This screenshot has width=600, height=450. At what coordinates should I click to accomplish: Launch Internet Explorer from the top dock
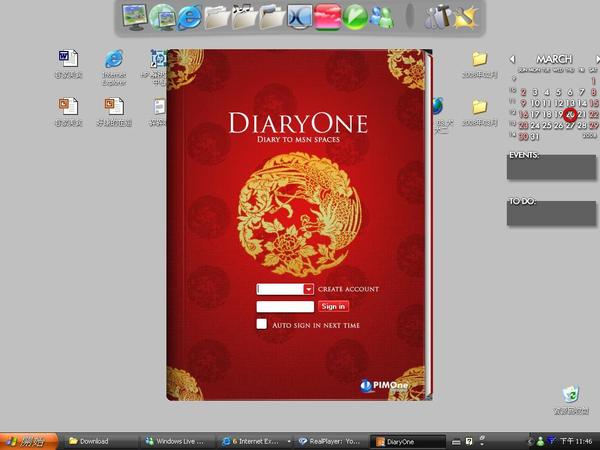click(x=190, y=17)
